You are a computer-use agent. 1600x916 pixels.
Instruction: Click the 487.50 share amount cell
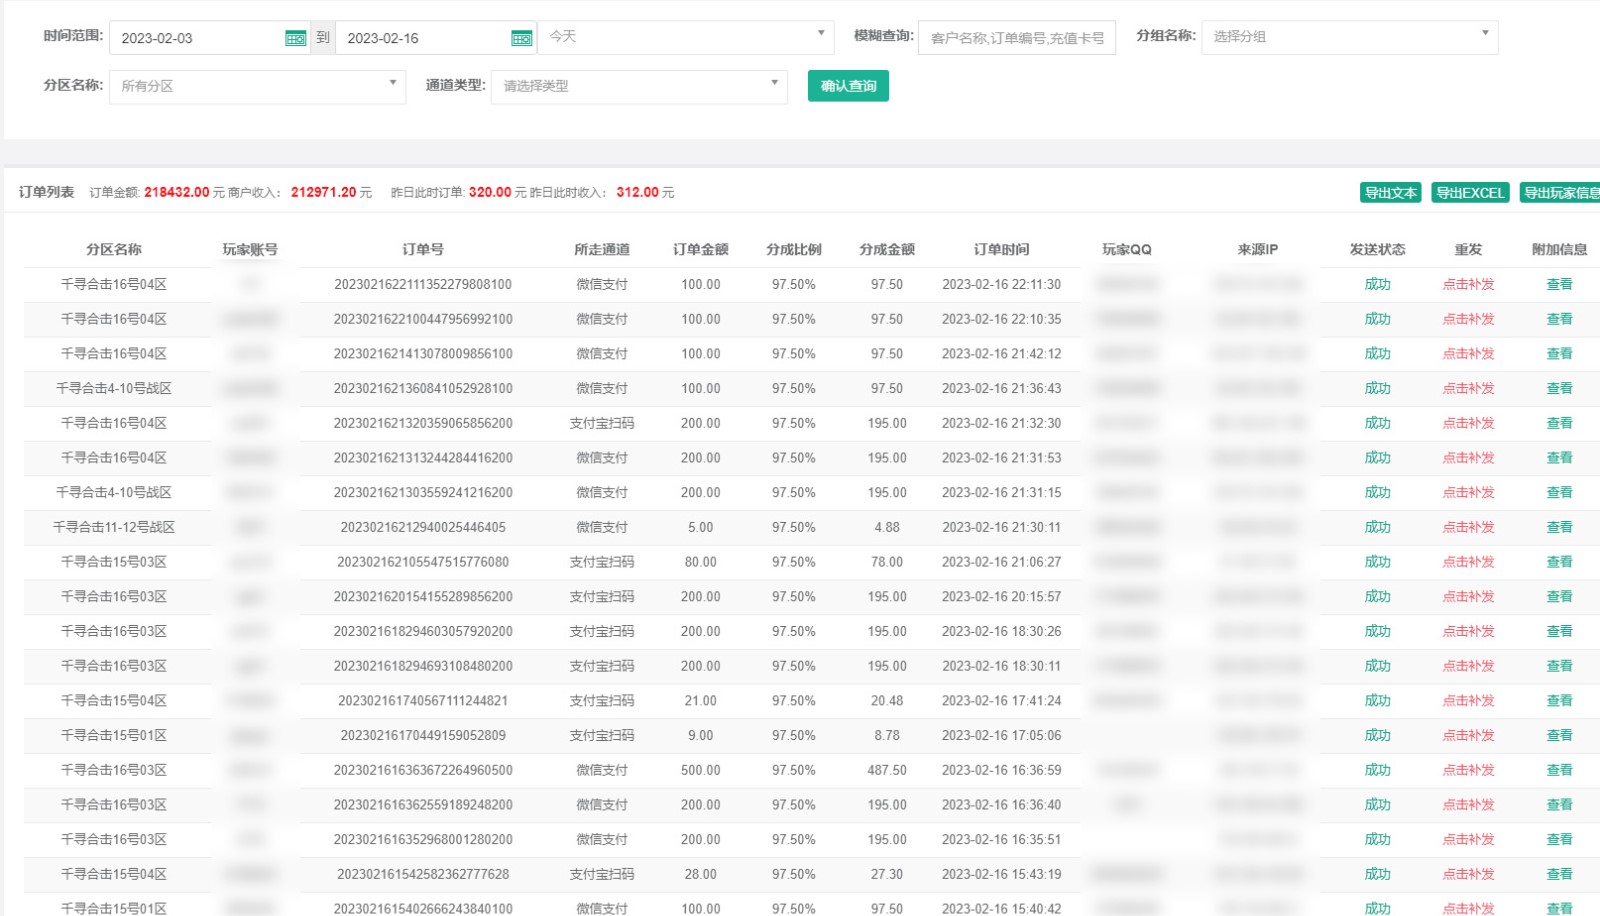[x=887, y=770]
